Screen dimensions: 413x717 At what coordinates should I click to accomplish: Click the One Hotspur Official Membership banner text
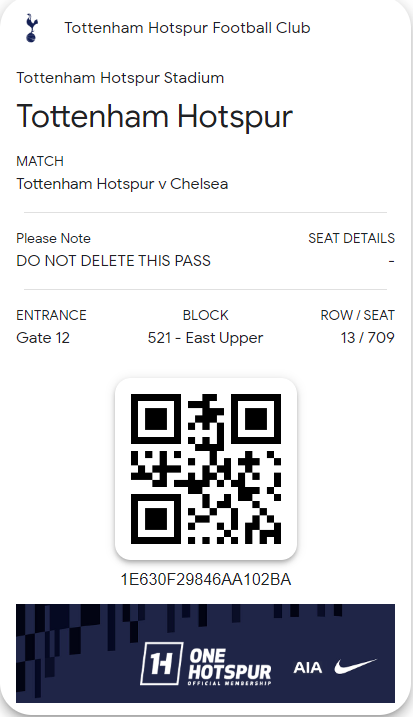(x=230, y=667)
